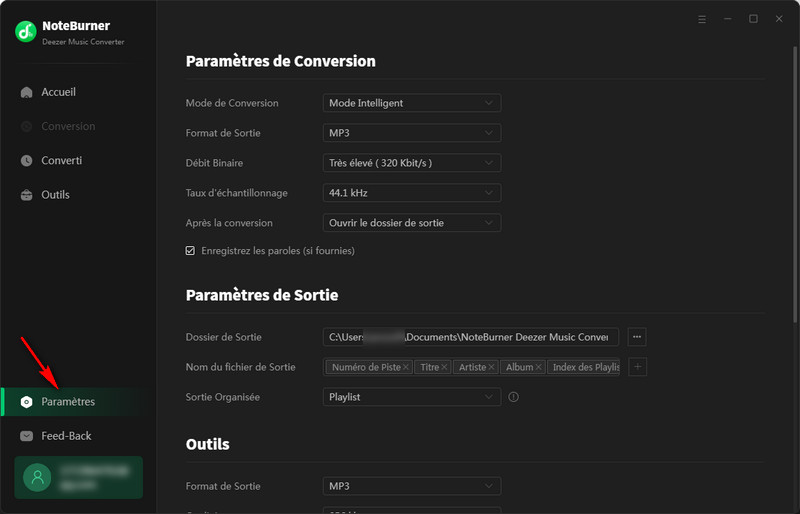This screenshot has height=514, width=800.
Task: Click the user account avatar icon
Action: click(x=37, y=477)
